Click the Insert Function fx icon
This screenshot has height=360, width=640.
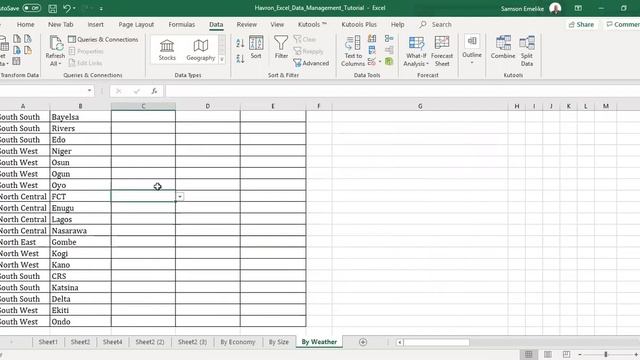point(154,91)
